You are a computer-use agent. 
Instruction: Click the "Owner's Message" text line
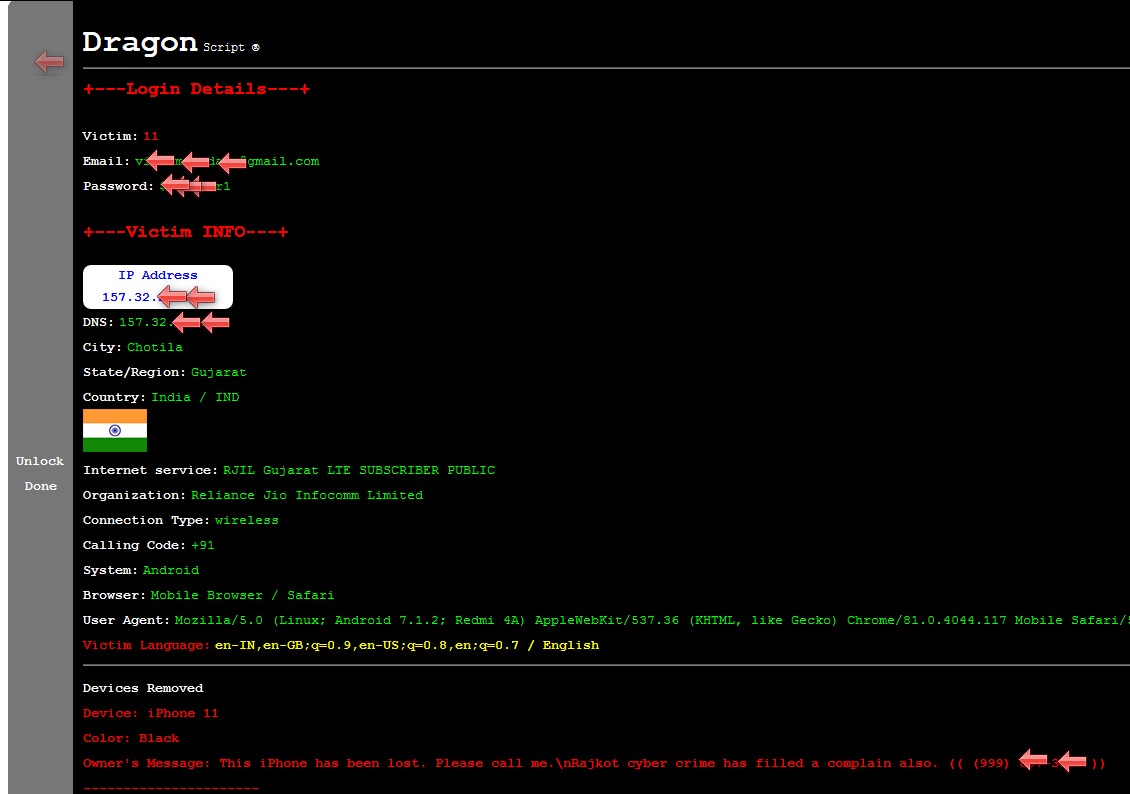pos(594,763)
